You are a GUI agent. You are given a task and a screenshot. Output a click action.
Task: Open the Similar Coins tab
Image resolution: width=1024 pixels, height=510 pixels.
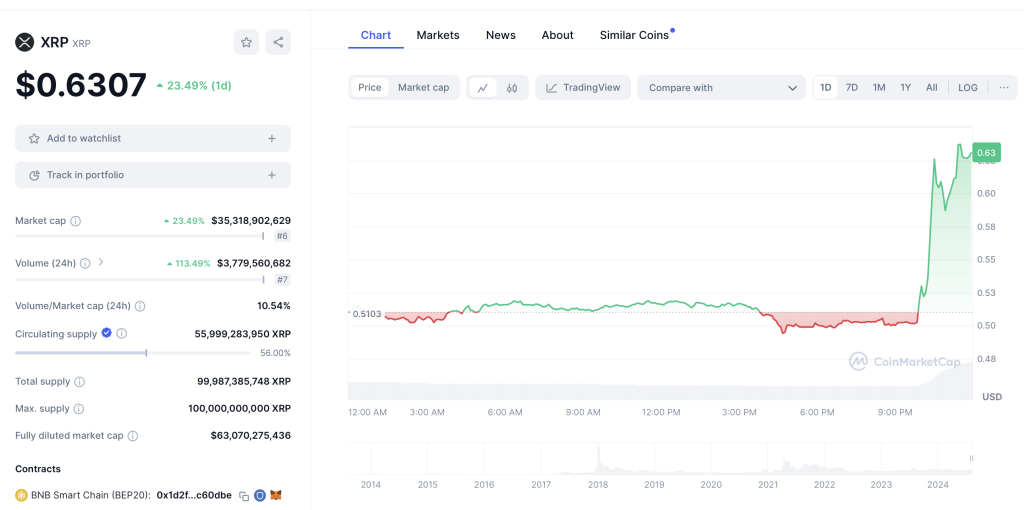[x=635, y=35]
